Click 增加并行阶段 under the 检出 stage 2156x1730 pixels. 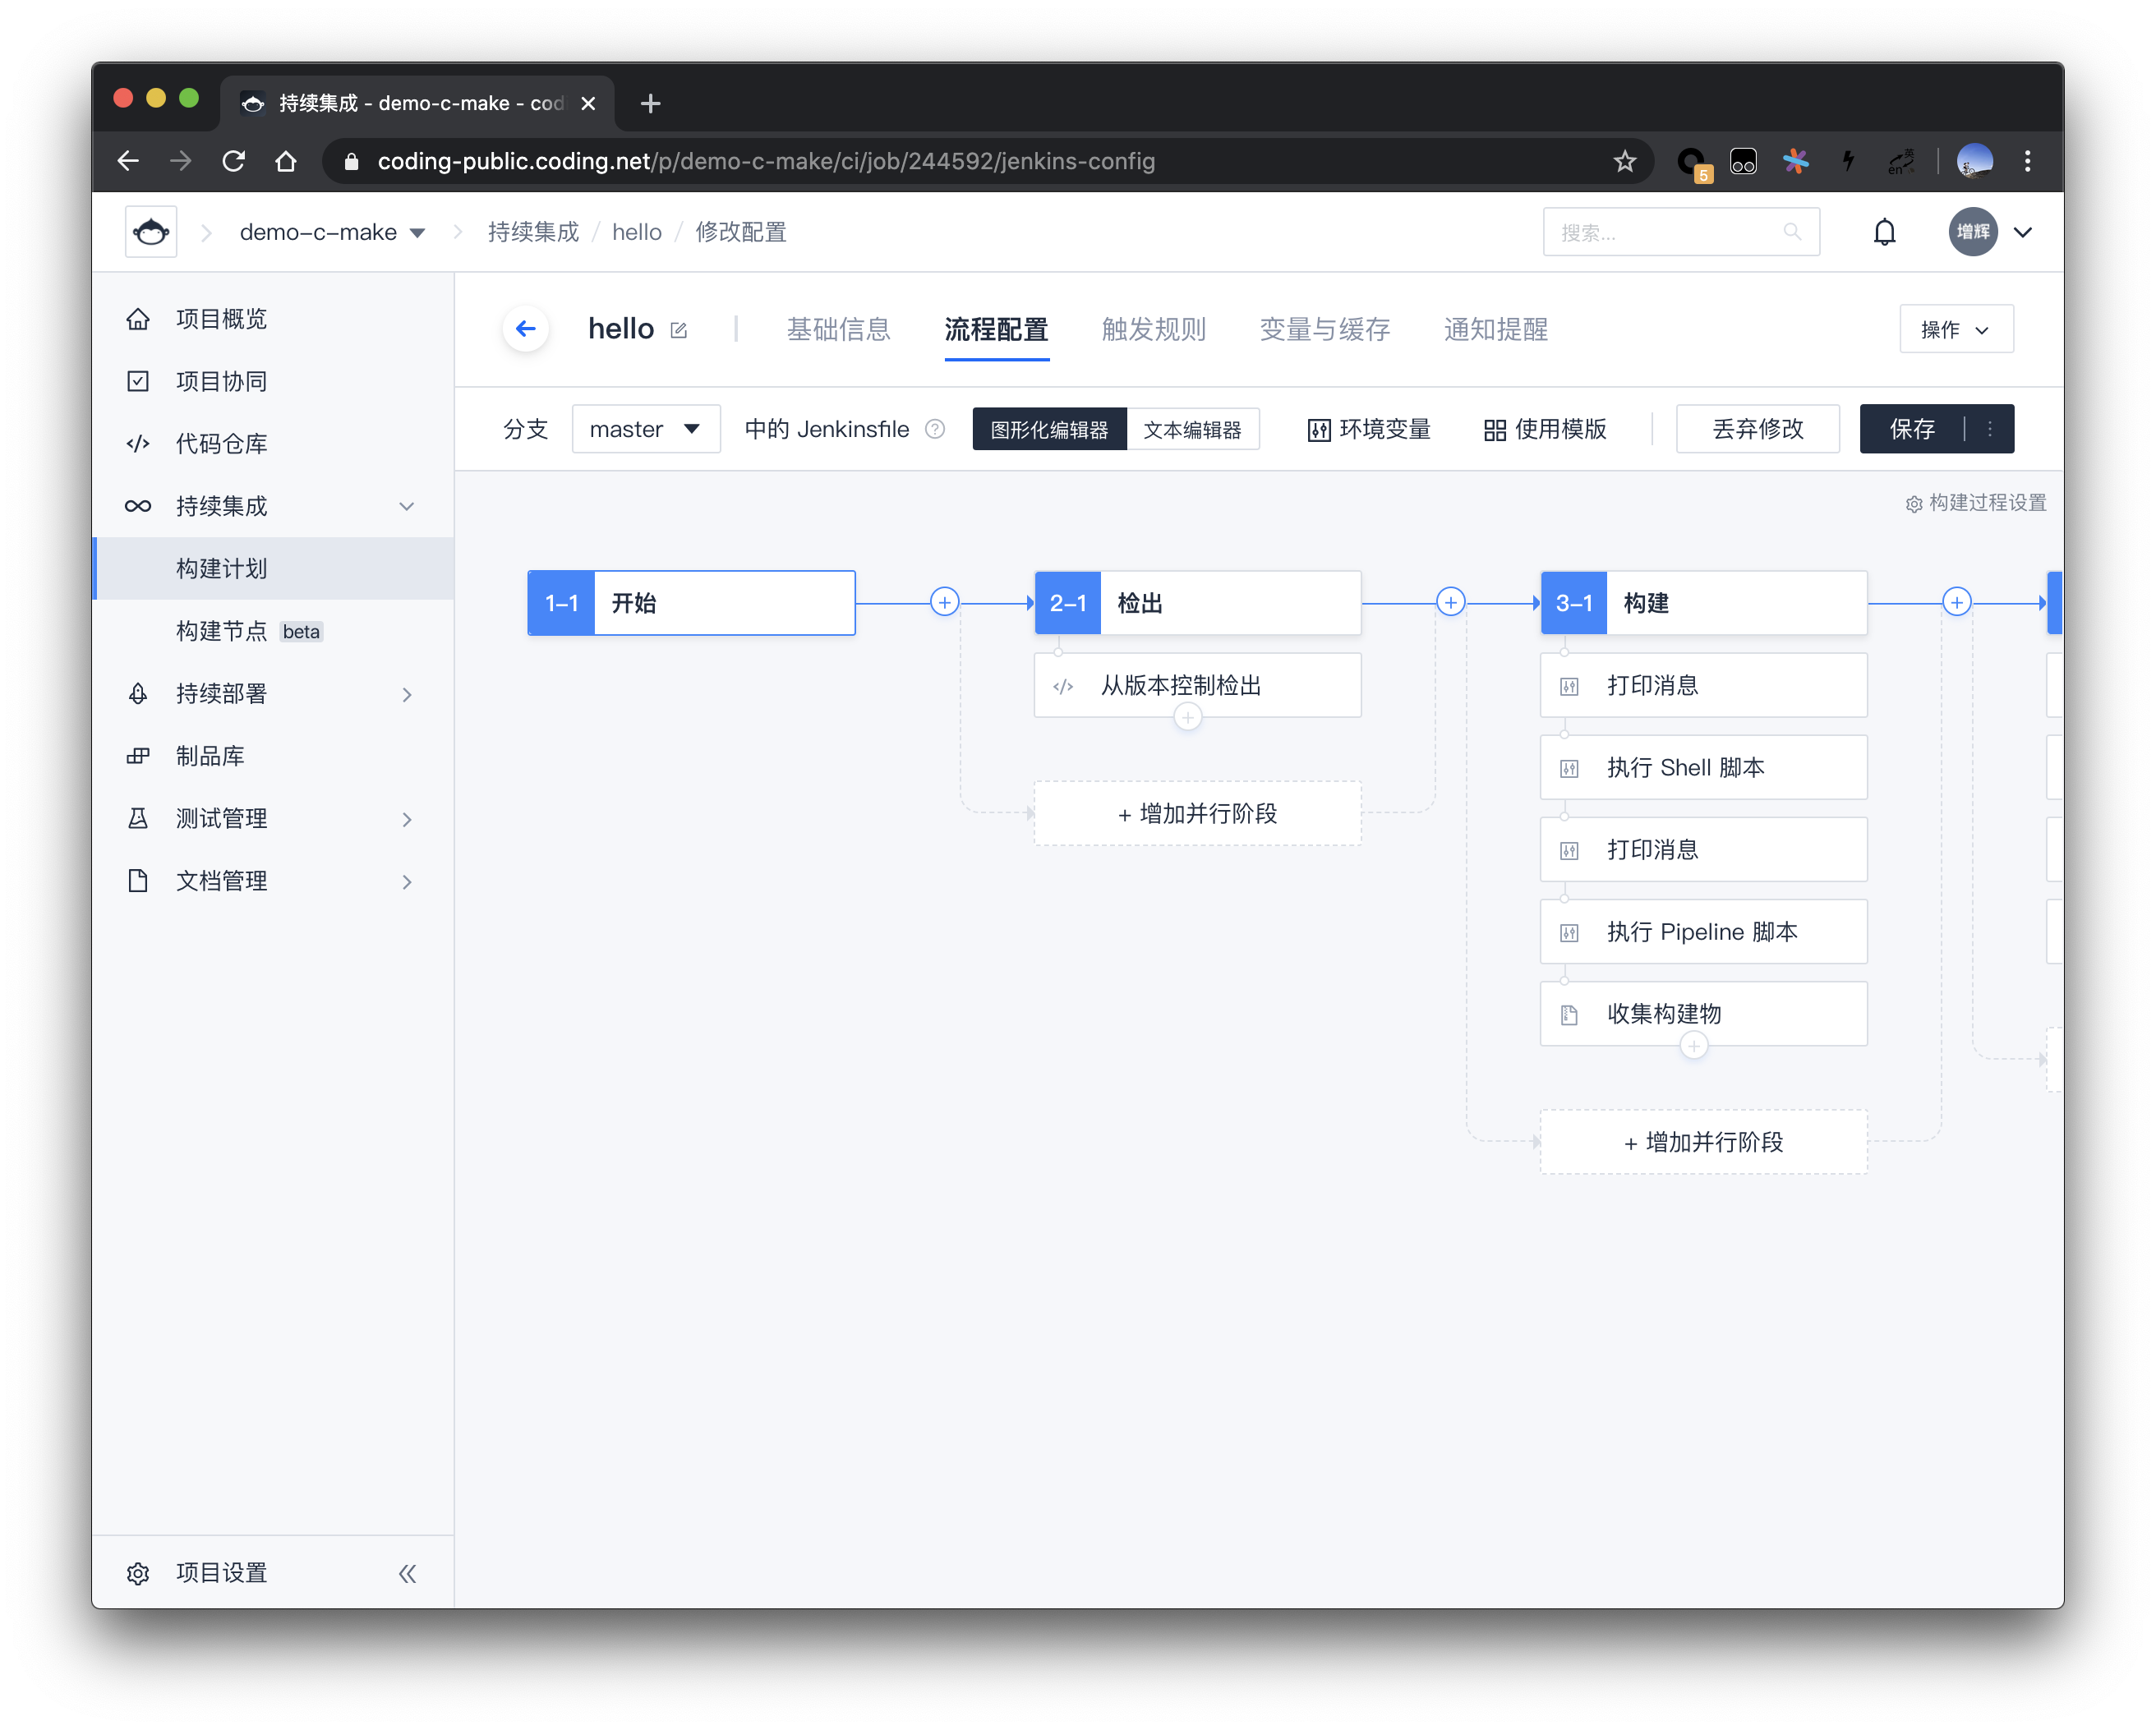click(1197, 813)
